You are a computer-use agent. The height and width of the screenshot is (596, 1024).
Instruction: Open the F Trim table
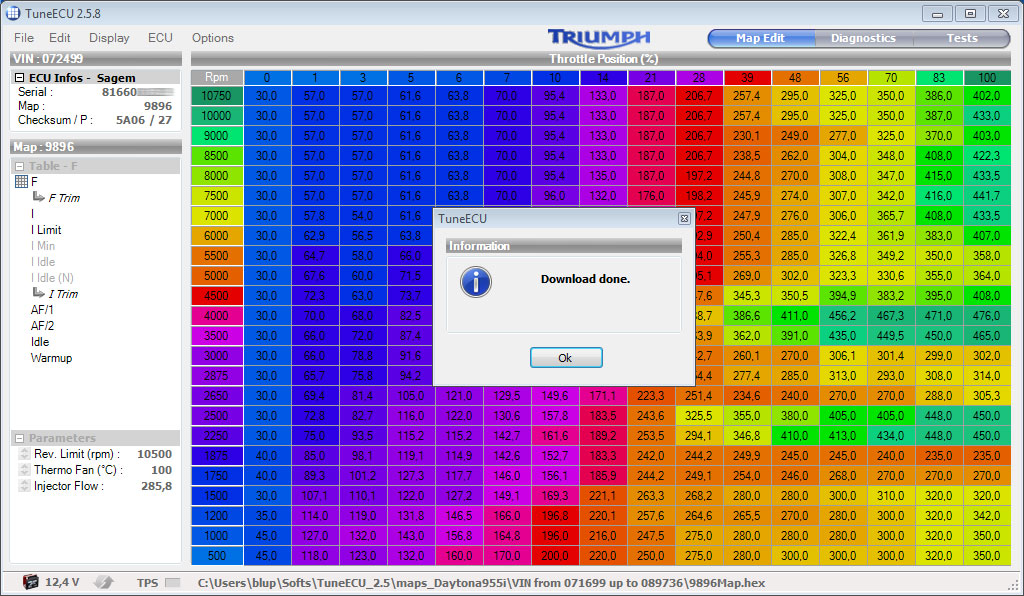pyautogui.click(x=64, y=198)
